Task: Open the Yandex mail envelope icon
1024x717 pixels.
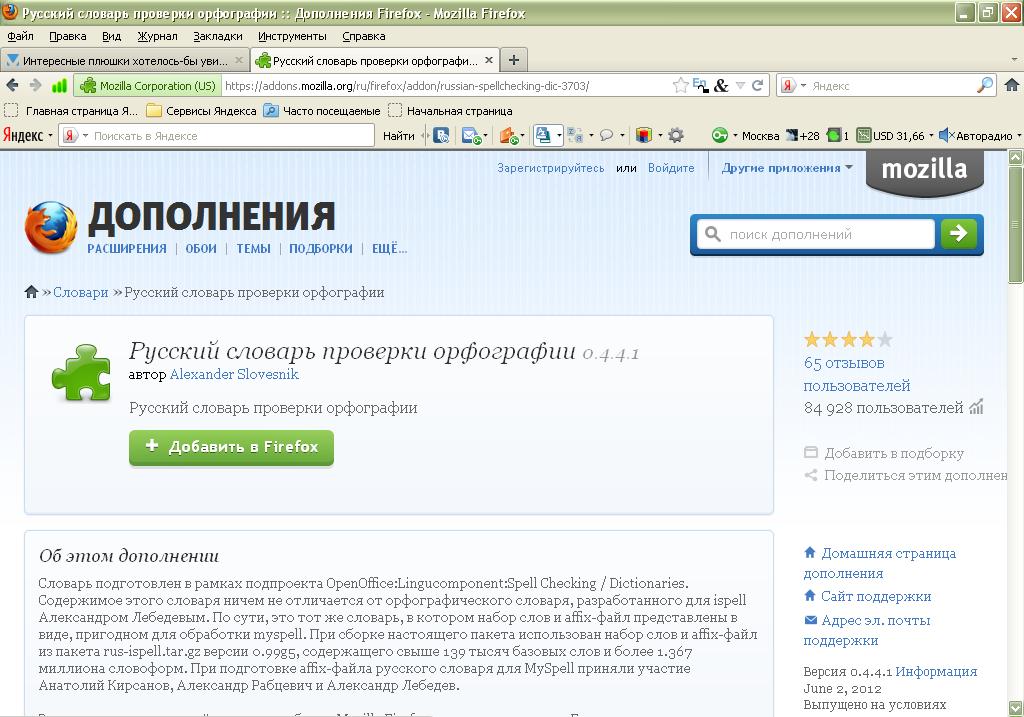Action: tap(470, 135)
